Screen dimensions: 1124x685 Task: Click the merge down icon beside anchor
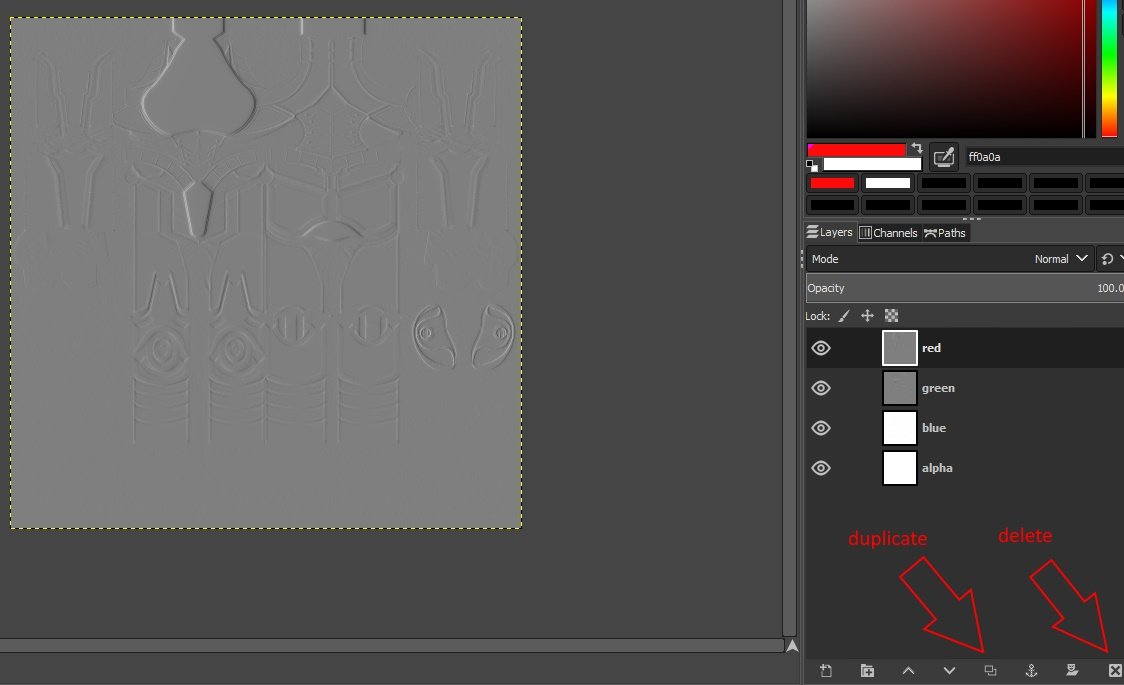coord(1072,671)
